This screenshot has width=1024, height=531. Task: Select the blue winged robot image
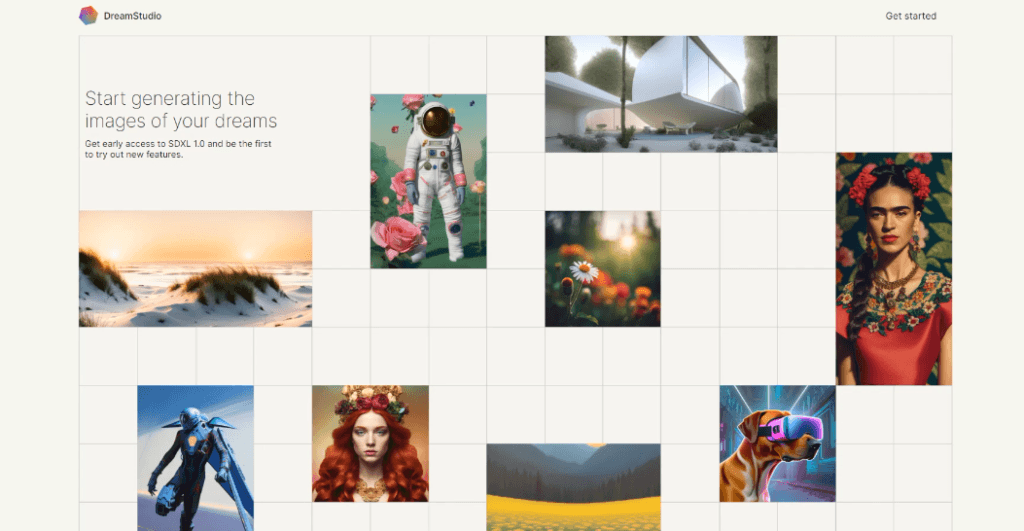tap(195, 458)
